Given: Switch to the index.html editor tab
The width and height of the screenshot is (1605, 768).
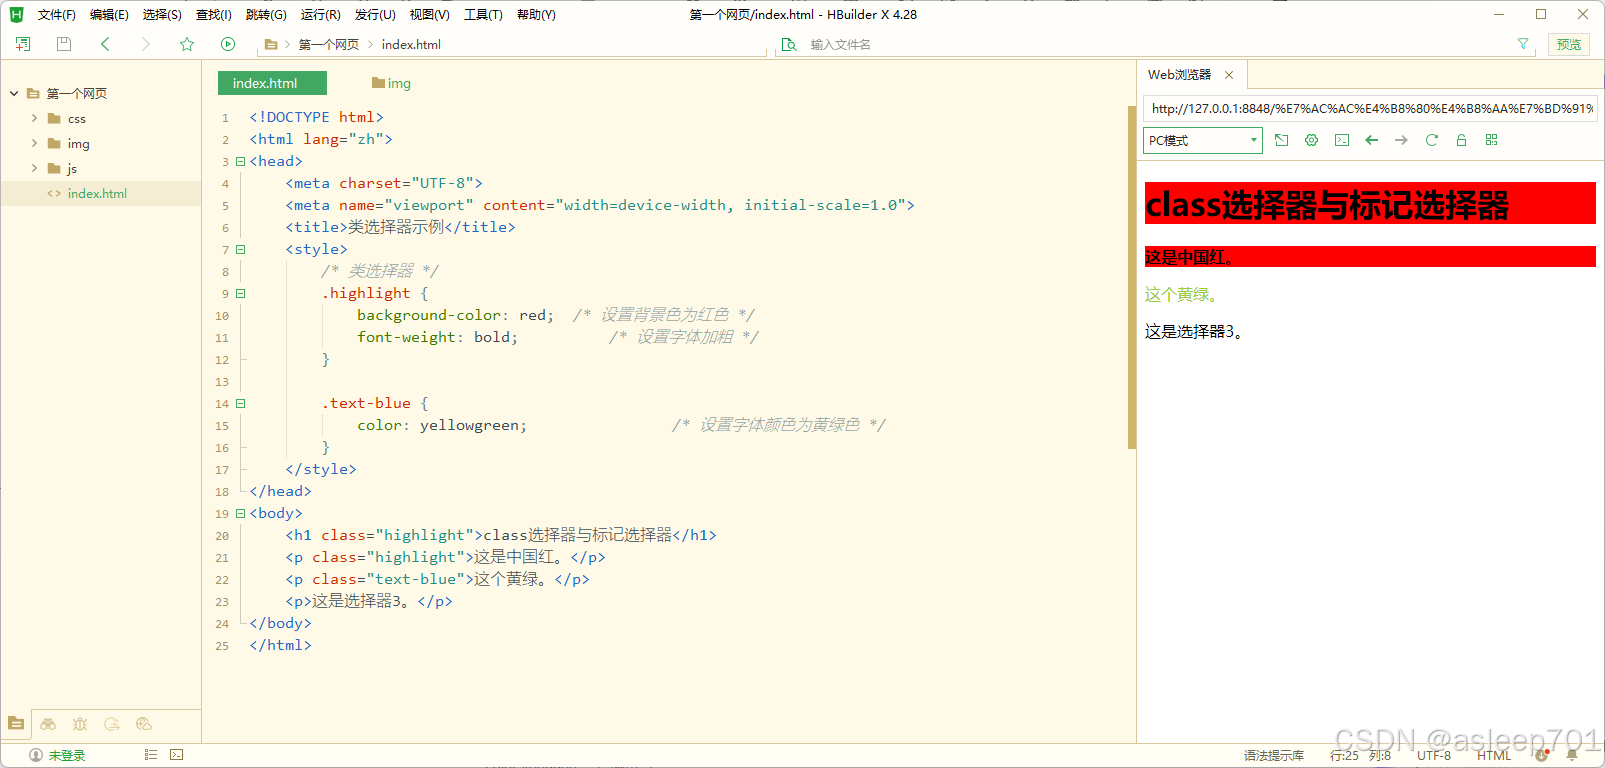Looking at the screenshot, I should (x=272, y=83).
